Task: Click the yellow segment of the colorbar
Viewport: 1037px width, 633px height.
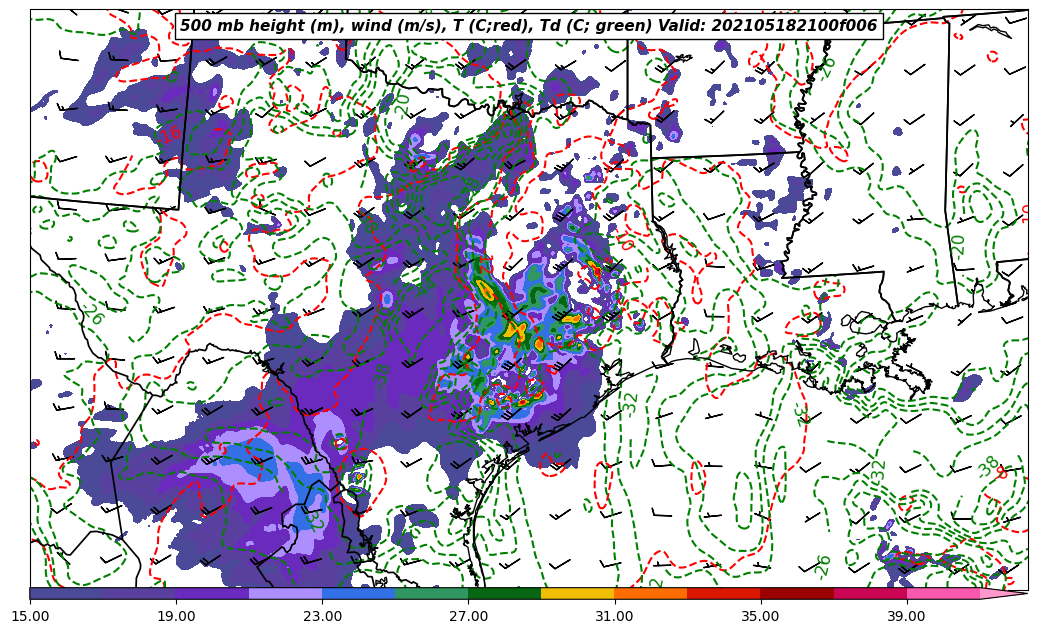Action: (x=577, y=593)
